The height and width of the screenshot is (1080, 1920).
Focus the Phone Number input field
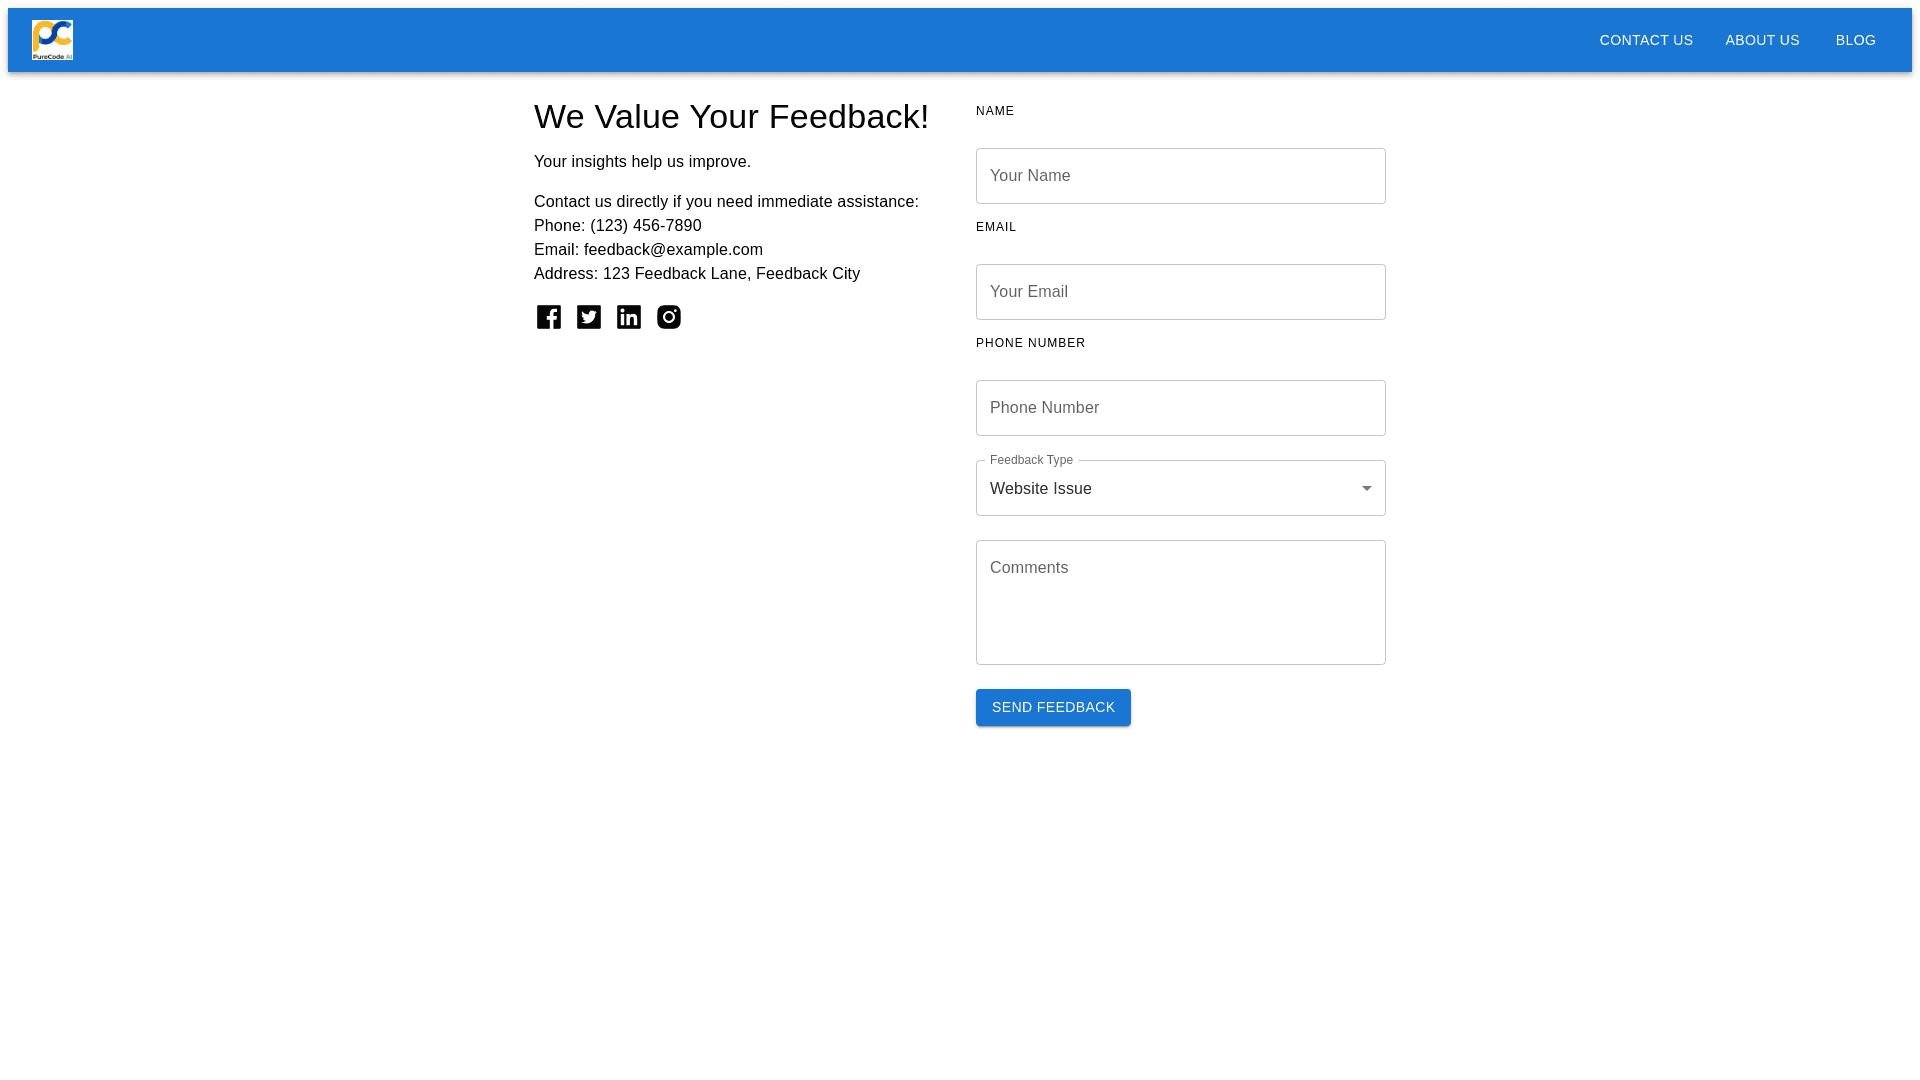click(x=1180, y=408)
